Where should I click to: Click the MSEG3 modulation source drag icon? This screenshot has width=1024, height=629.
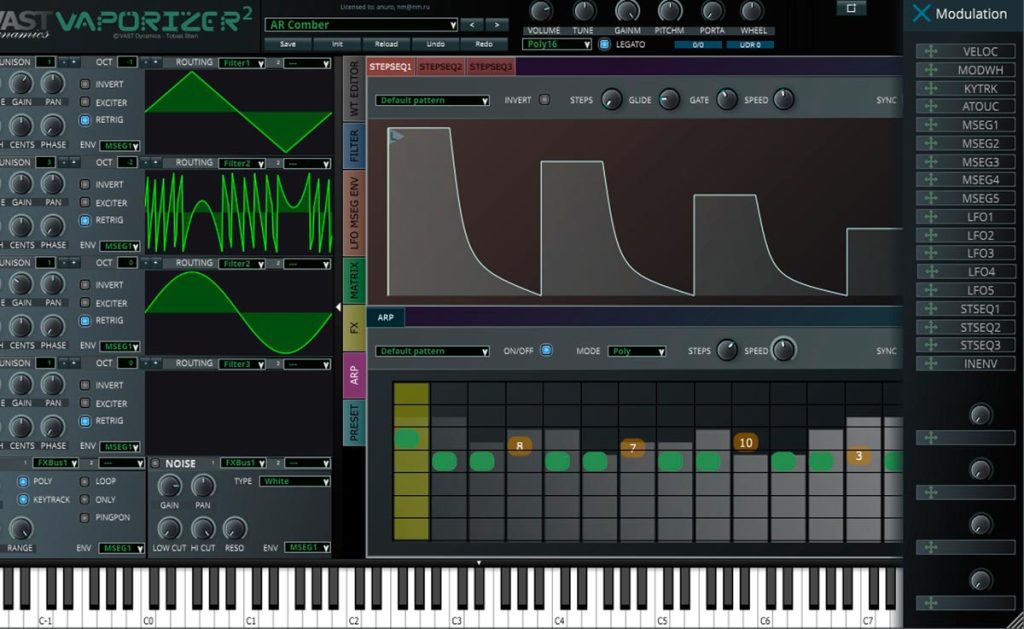(931, 162)
